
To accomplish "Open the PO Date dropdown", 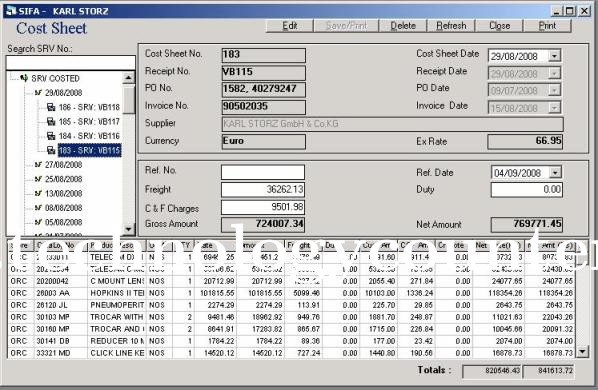I will [554, 91].
